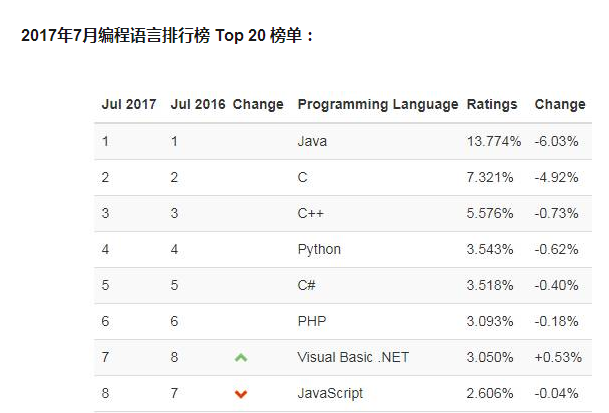The image size is (609, 413).
Task: Click the 2.606% rating value
Action: [x=490, y=393]
